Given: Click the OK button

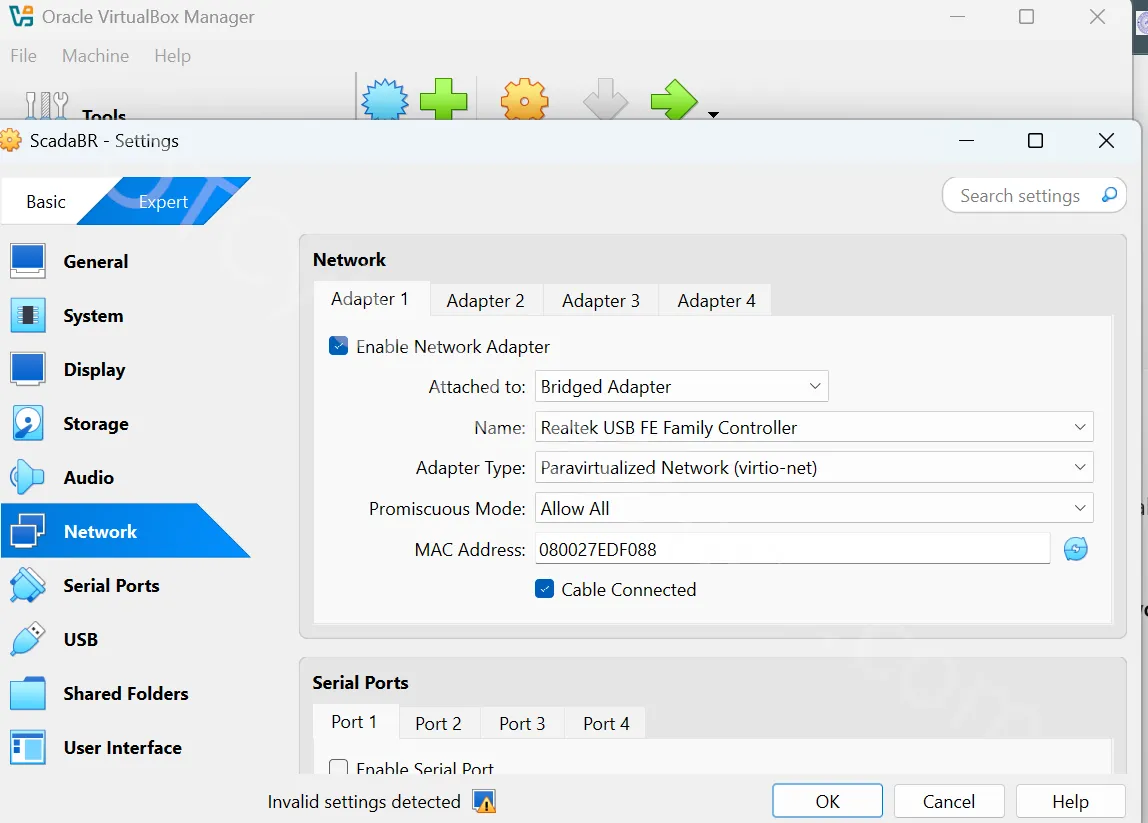Looking at the screenshot, I should (827, 801).
